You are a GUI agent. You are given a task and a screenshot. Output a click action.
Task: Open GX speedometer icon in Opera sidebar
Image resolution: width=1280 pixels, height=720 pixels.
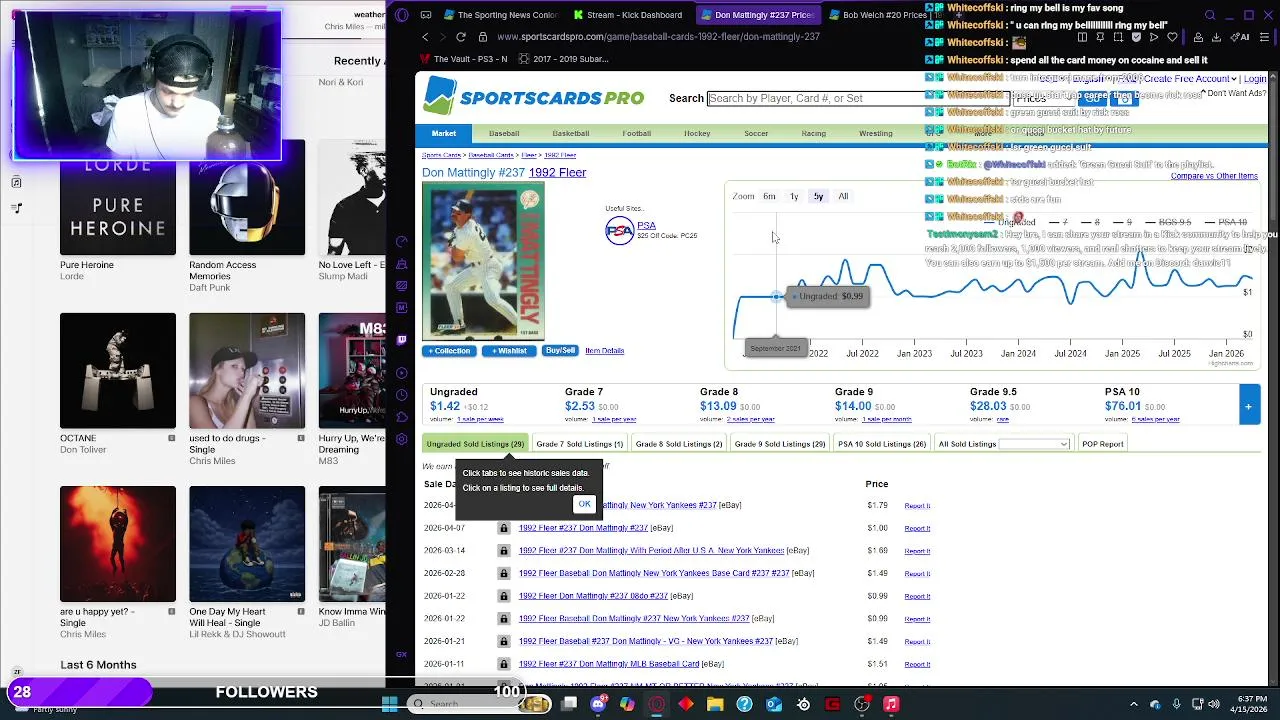[x=401, y=241]
